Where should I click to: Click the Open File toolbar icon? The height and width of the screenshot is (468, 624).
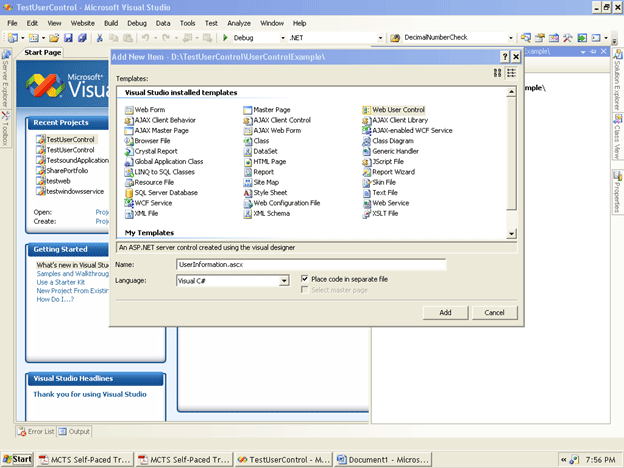click(x=54, y=38)
